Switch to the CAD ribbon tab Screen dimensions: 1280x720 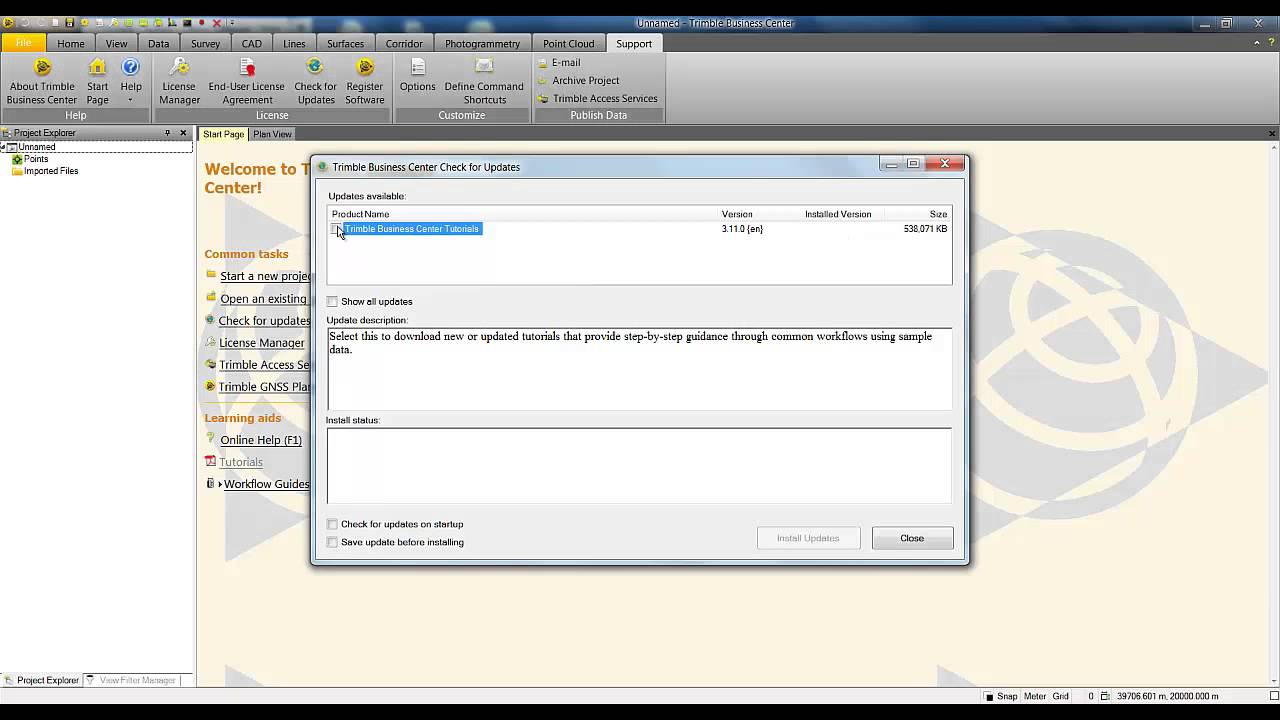pyautogui.click(x=252, y=43)
